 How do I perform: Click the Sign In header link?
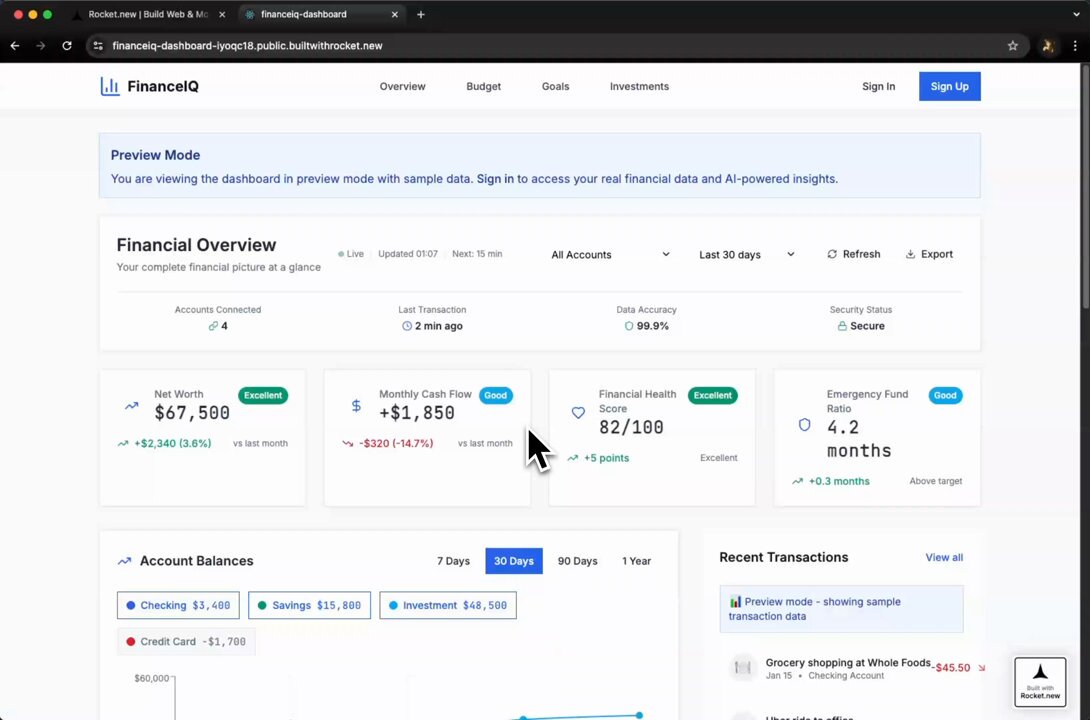coord(879,86)
